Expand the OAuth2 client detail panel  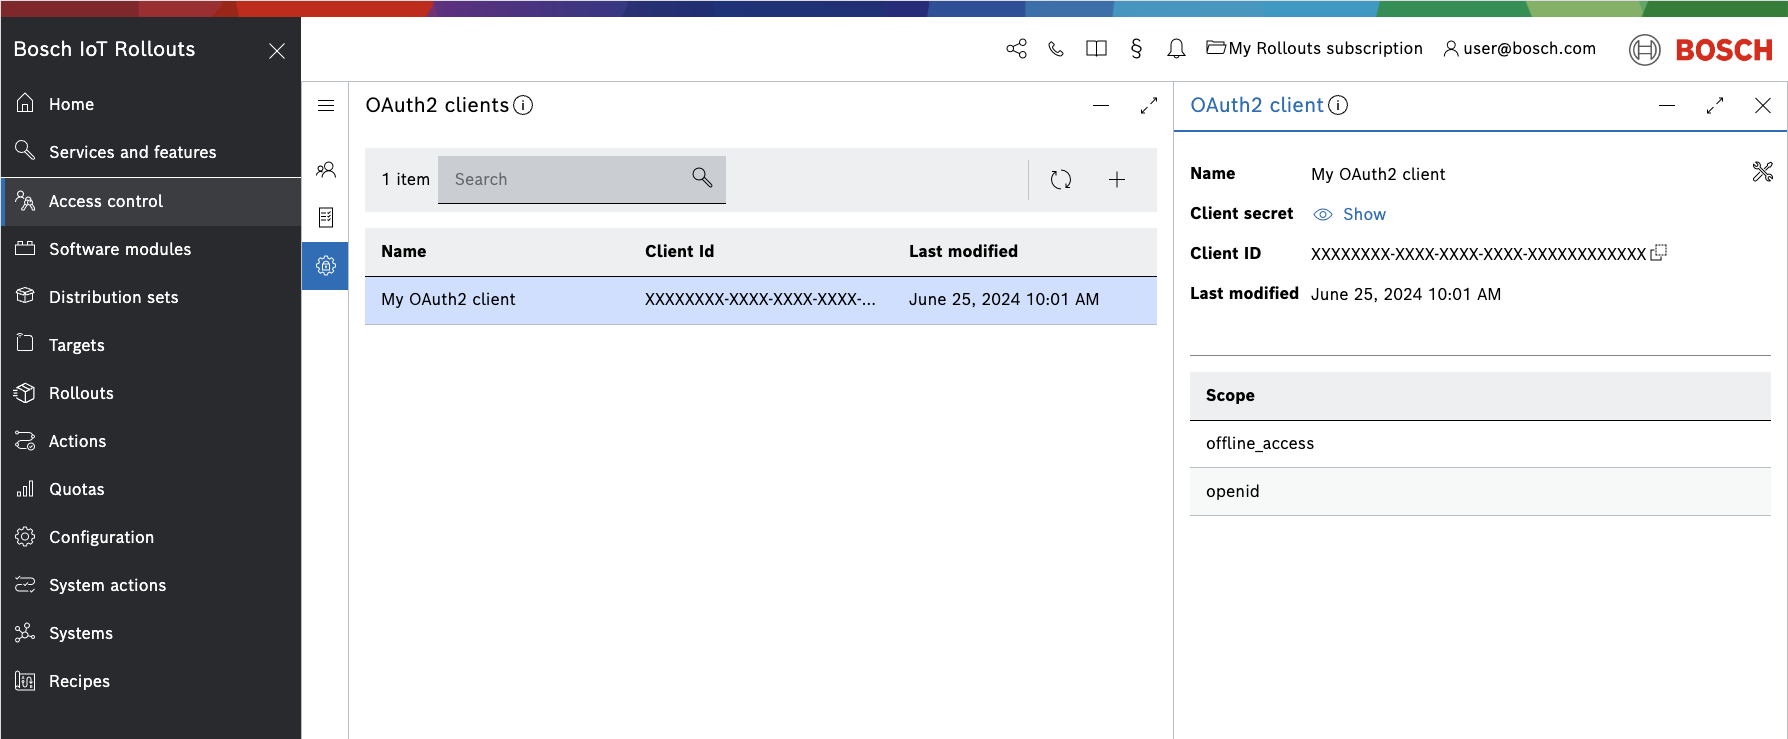1714,106
